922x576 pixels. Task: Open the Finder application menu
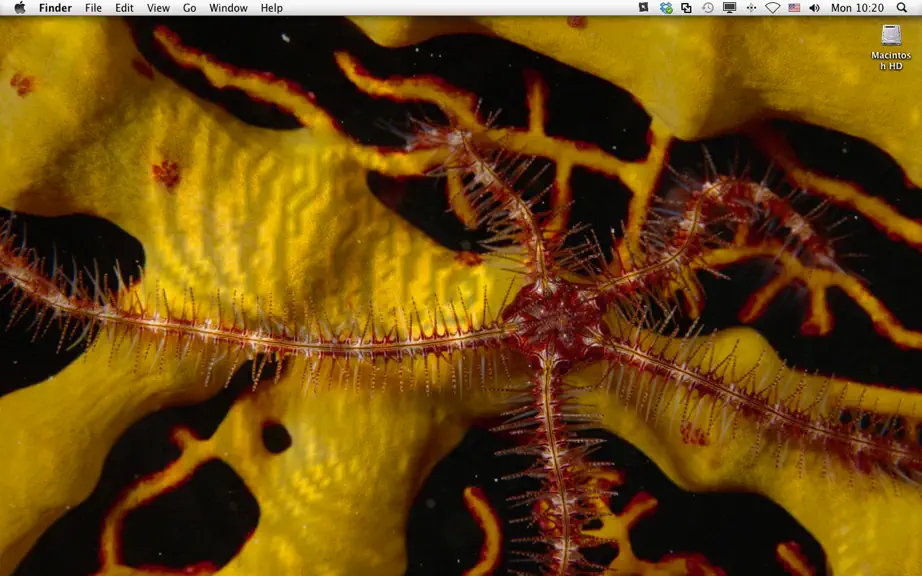click(55, 8)
